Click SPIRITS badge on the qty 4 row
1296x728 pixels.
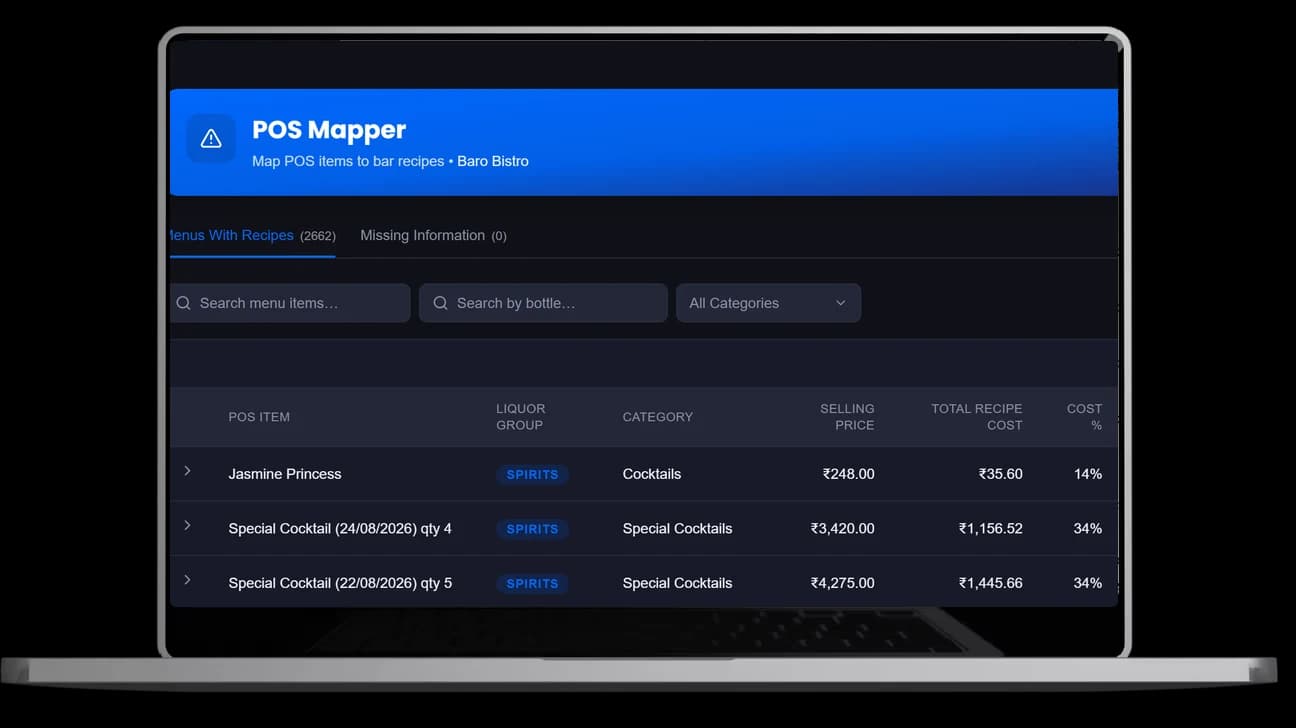tap(532, 529)
